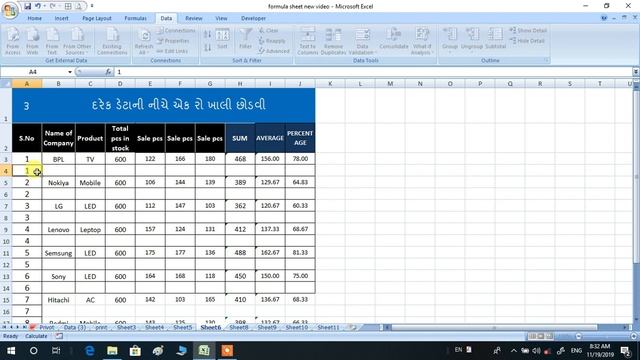Click the Office button logo

point(10,10)
